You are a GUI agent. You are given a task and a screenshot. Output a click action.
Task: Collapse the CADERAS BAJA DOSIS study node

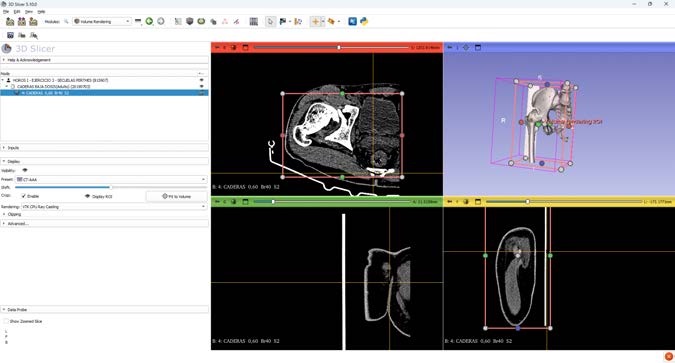click(x=7, y=87)
